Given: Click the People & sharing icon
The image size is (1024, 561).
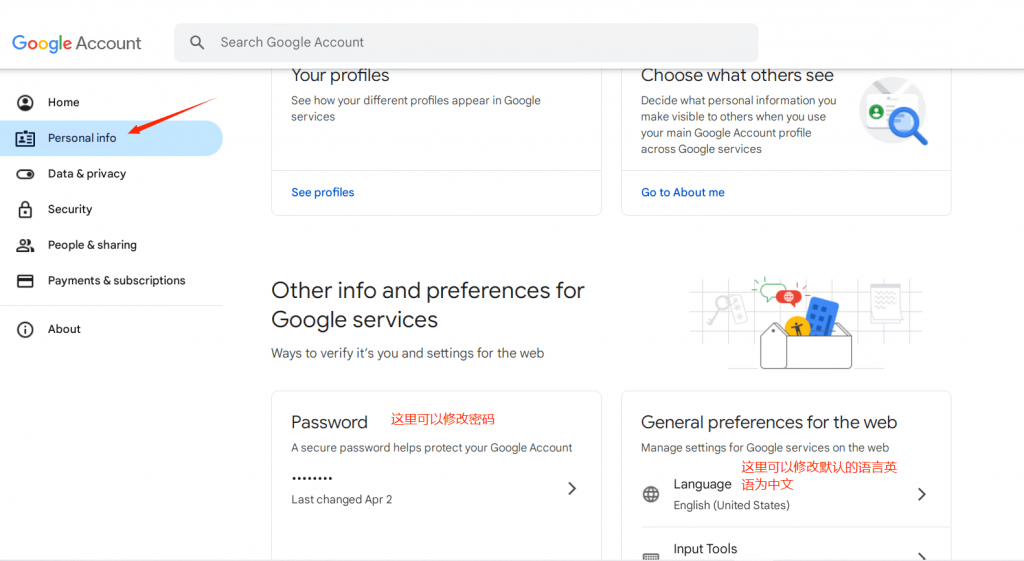Looking at the screenshot, I should coord(25,245).
